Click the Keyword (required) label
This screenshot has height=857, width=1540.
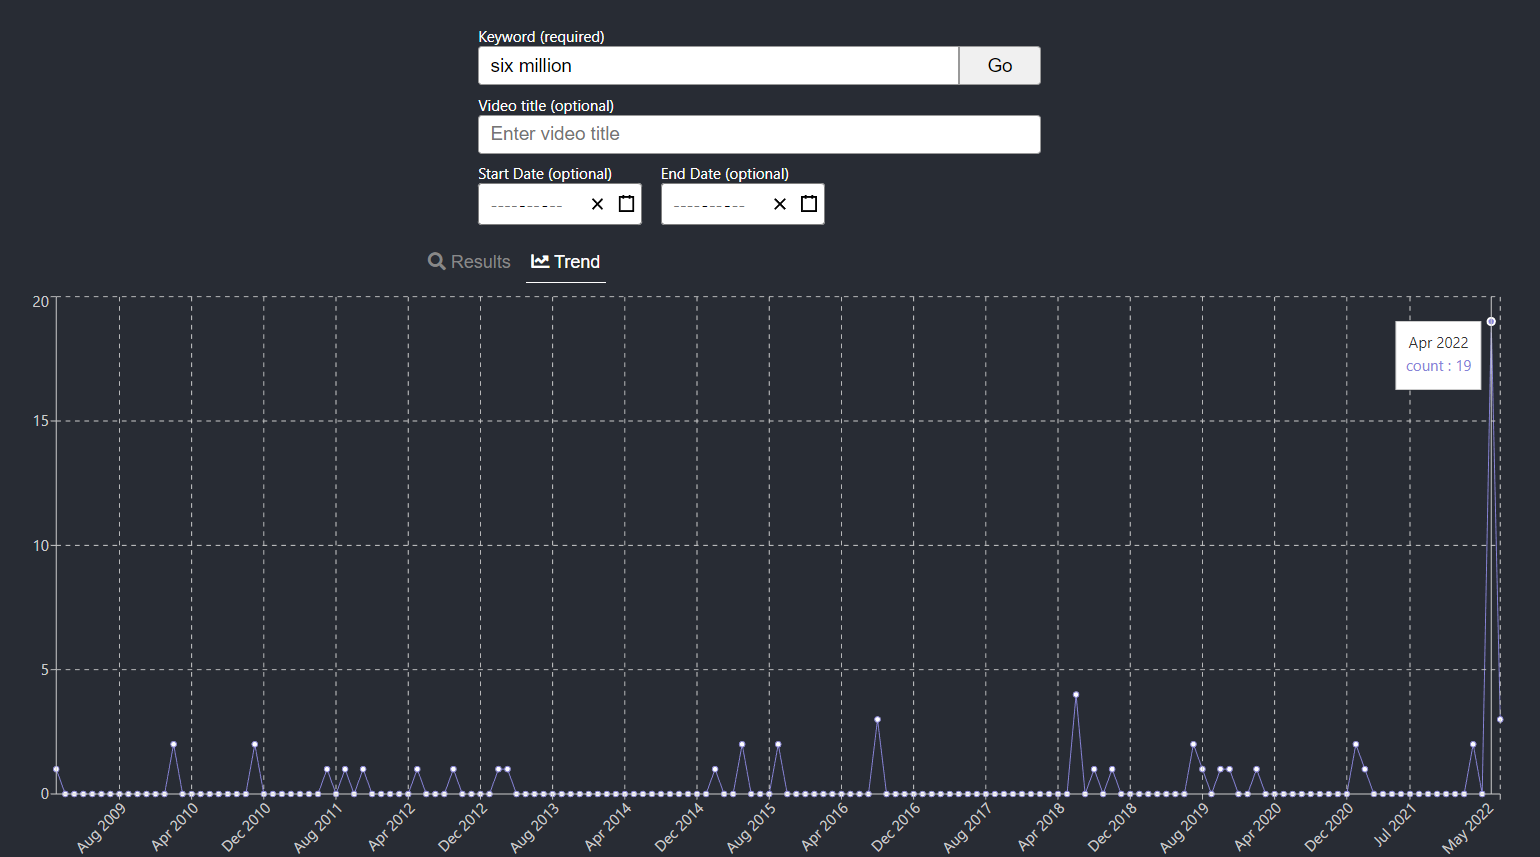pyautogui.click(x=541, y=37)
